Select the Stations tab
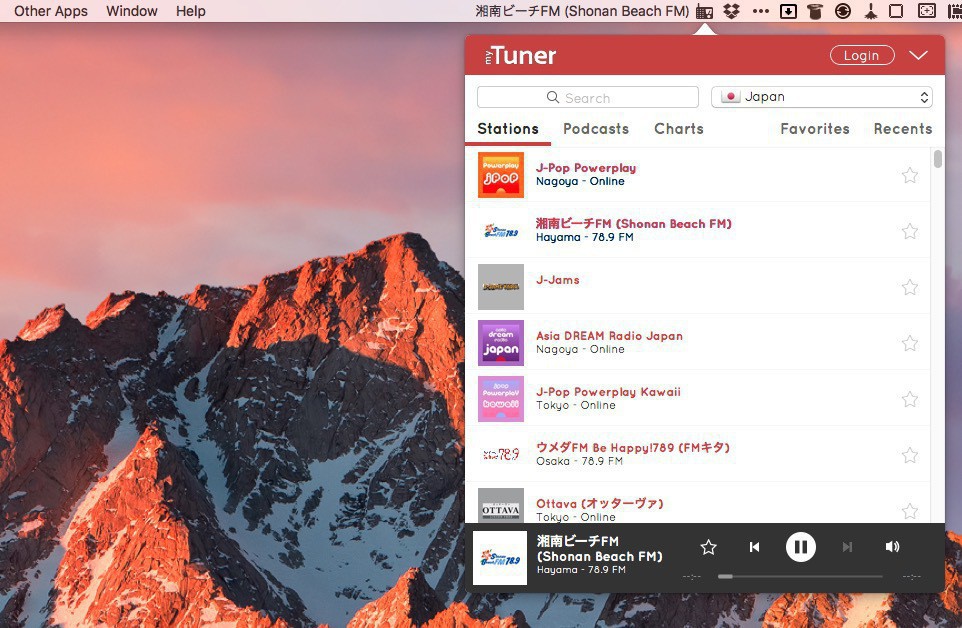The image size is (962, 628). (x=508, y=129)
